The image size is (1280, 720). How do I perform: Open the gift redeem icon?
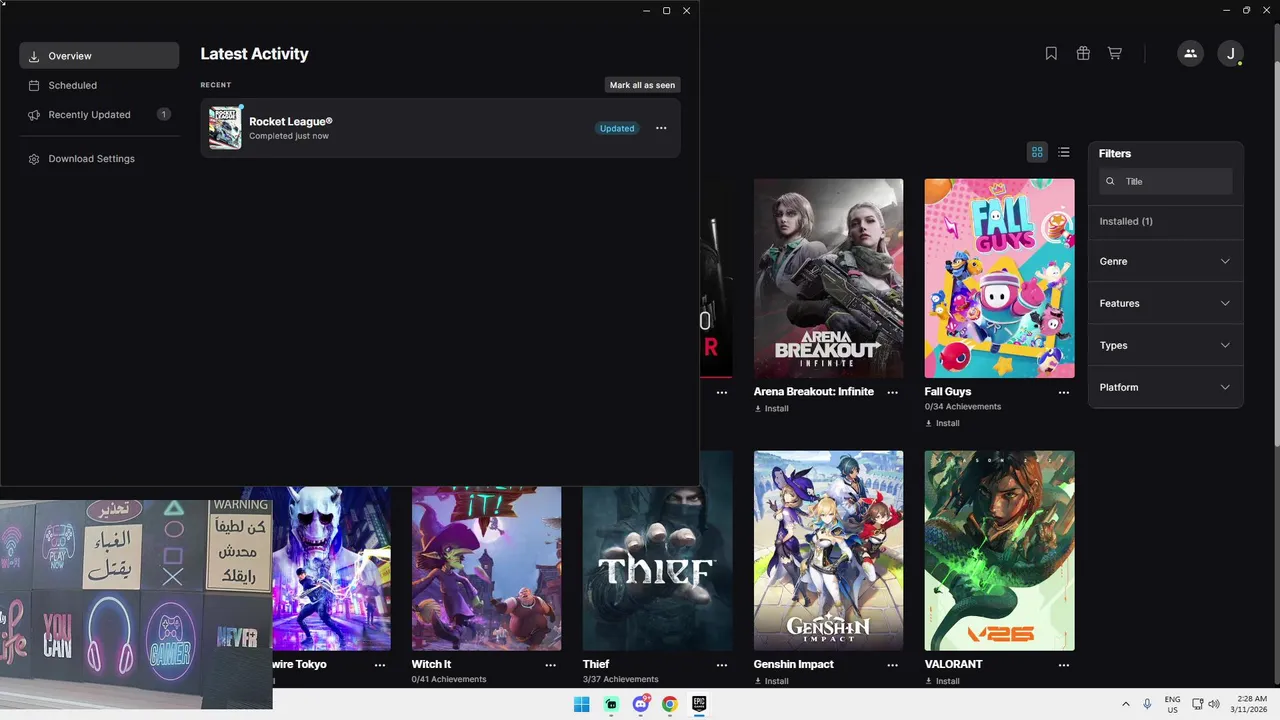click(1083, 54)
